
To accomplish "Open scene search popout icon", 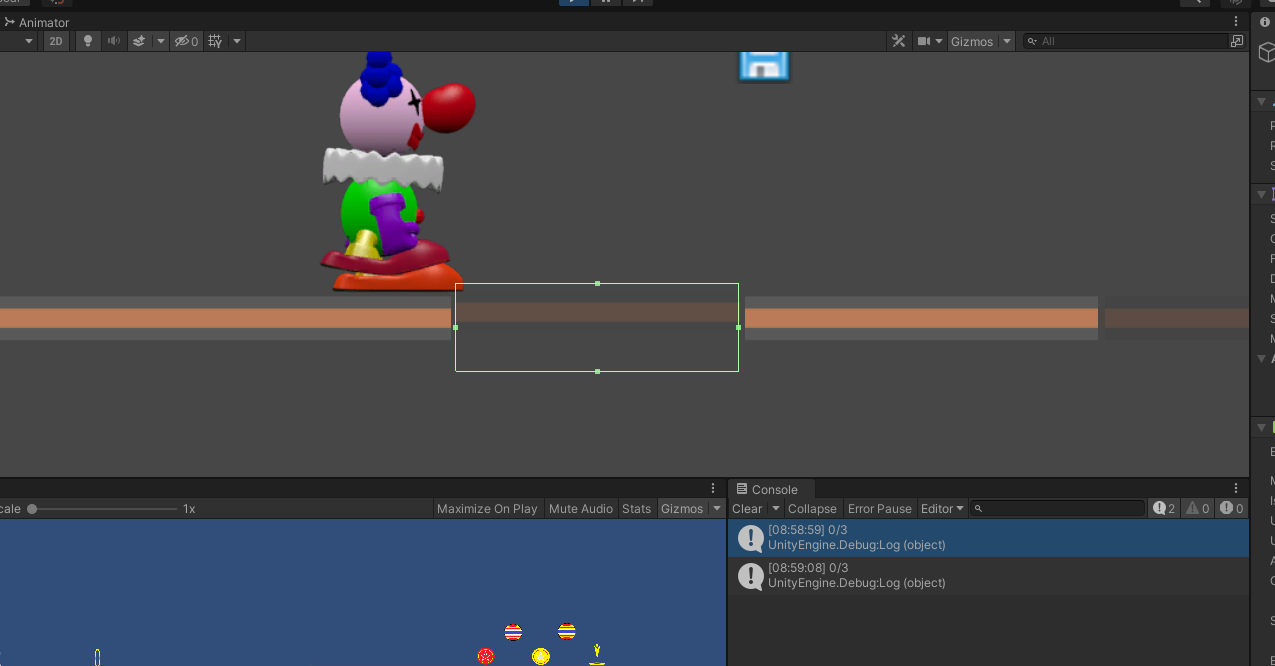I will [x=1237, y=41].
